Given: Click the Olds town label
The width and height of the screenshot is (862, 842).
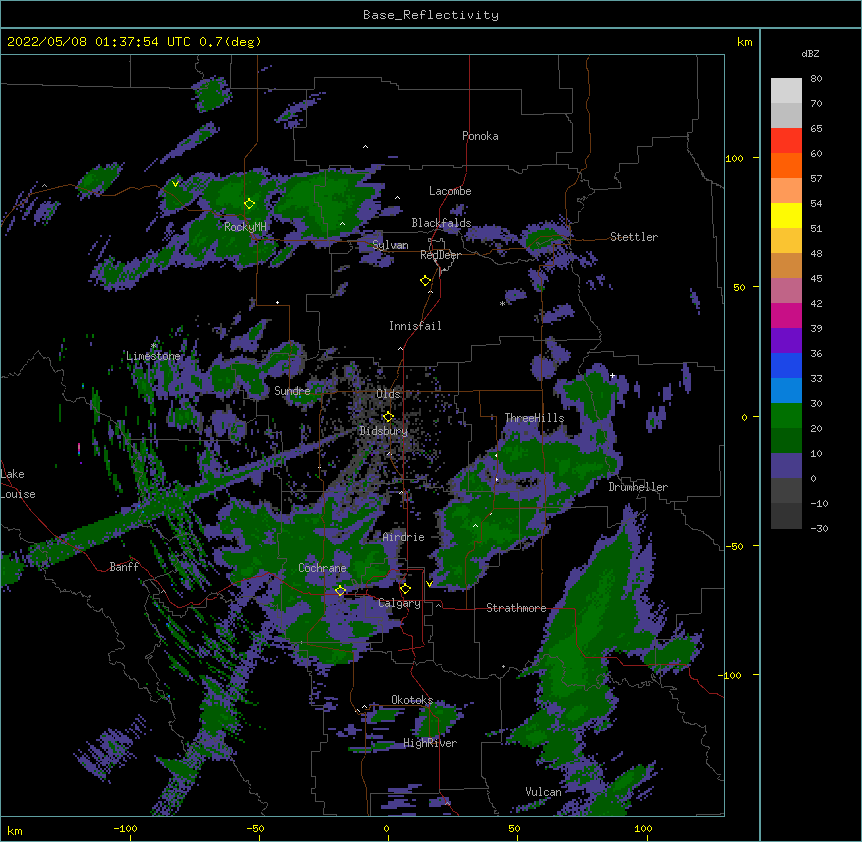Looking at the screenshot, I should point(388,394).
